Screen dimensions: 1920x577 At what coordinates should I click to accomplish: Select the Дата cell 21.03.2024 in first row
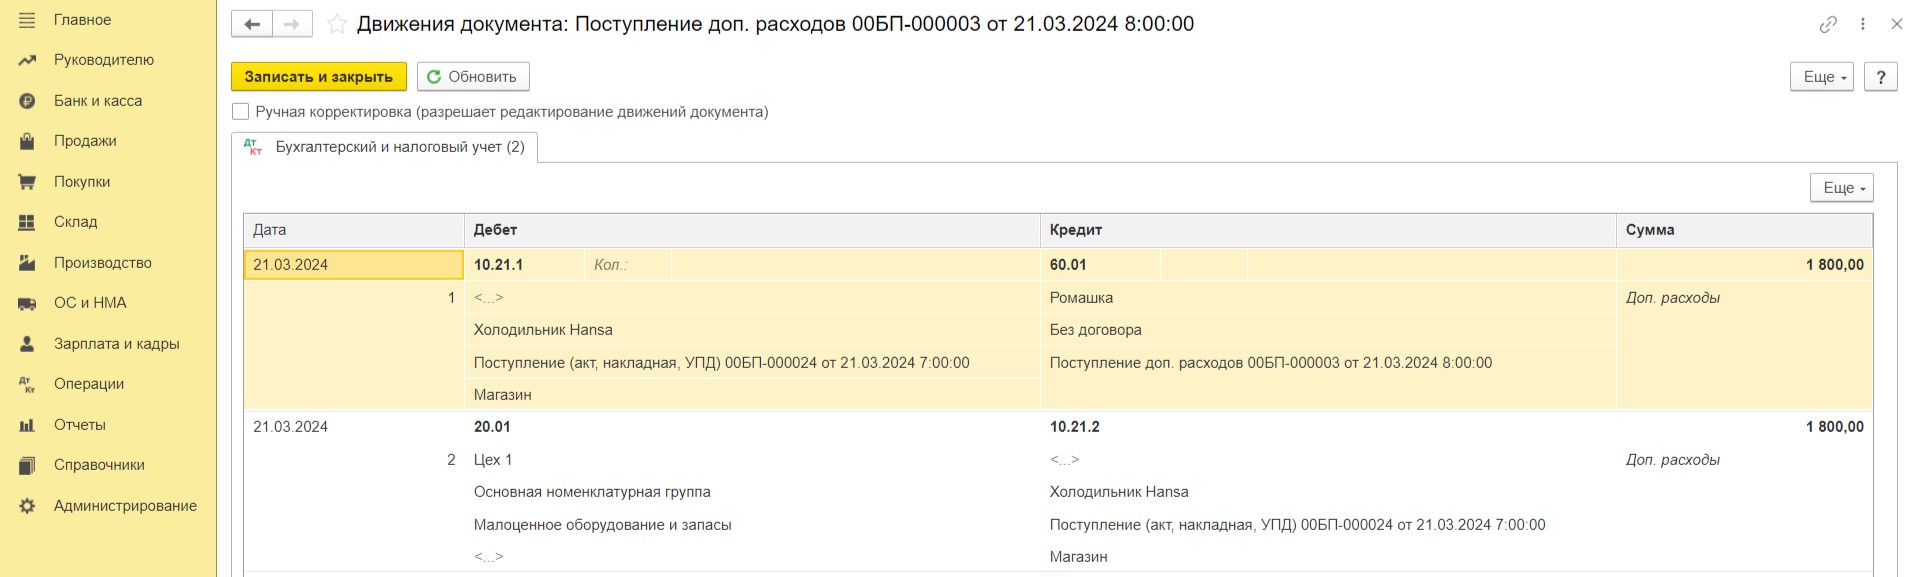point(353,265)
